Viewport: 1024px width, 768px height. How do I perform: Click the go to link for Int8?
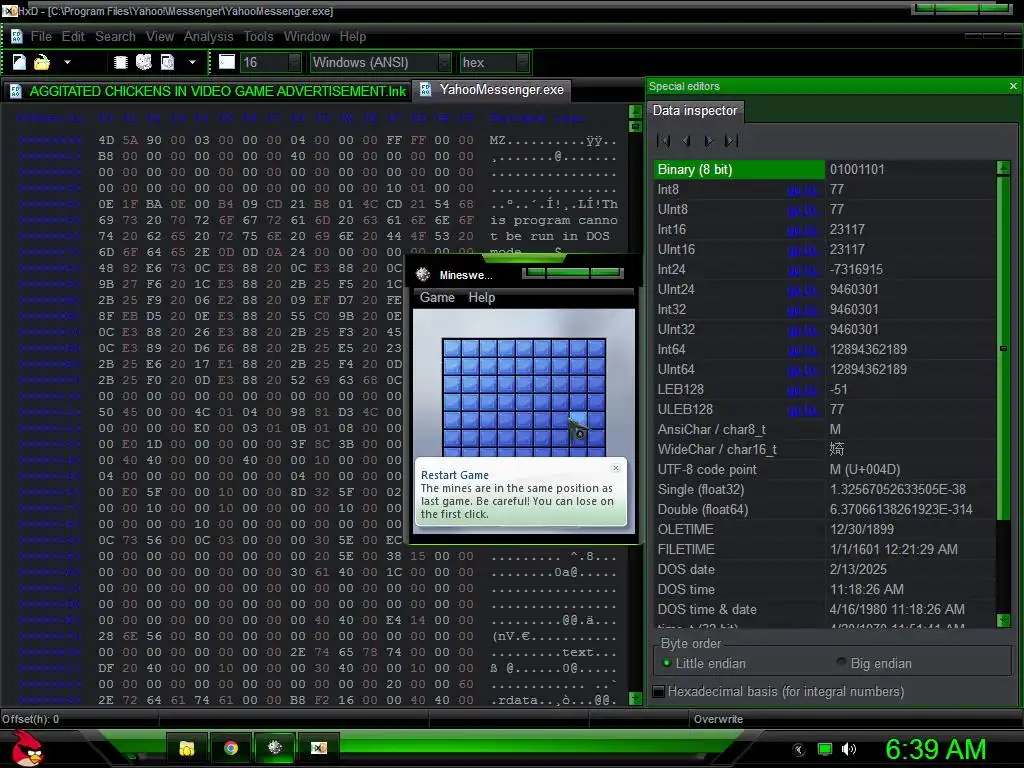(803, 190)
